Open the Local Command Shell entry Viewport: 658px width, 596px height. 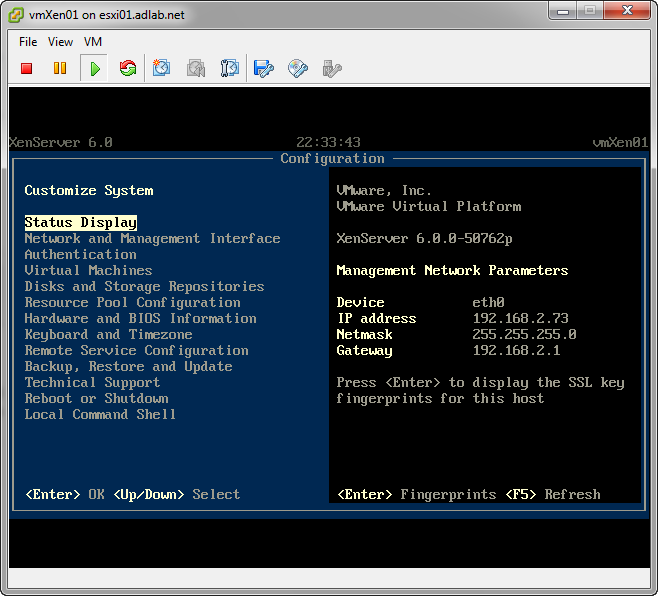click(x=100, y=414)
